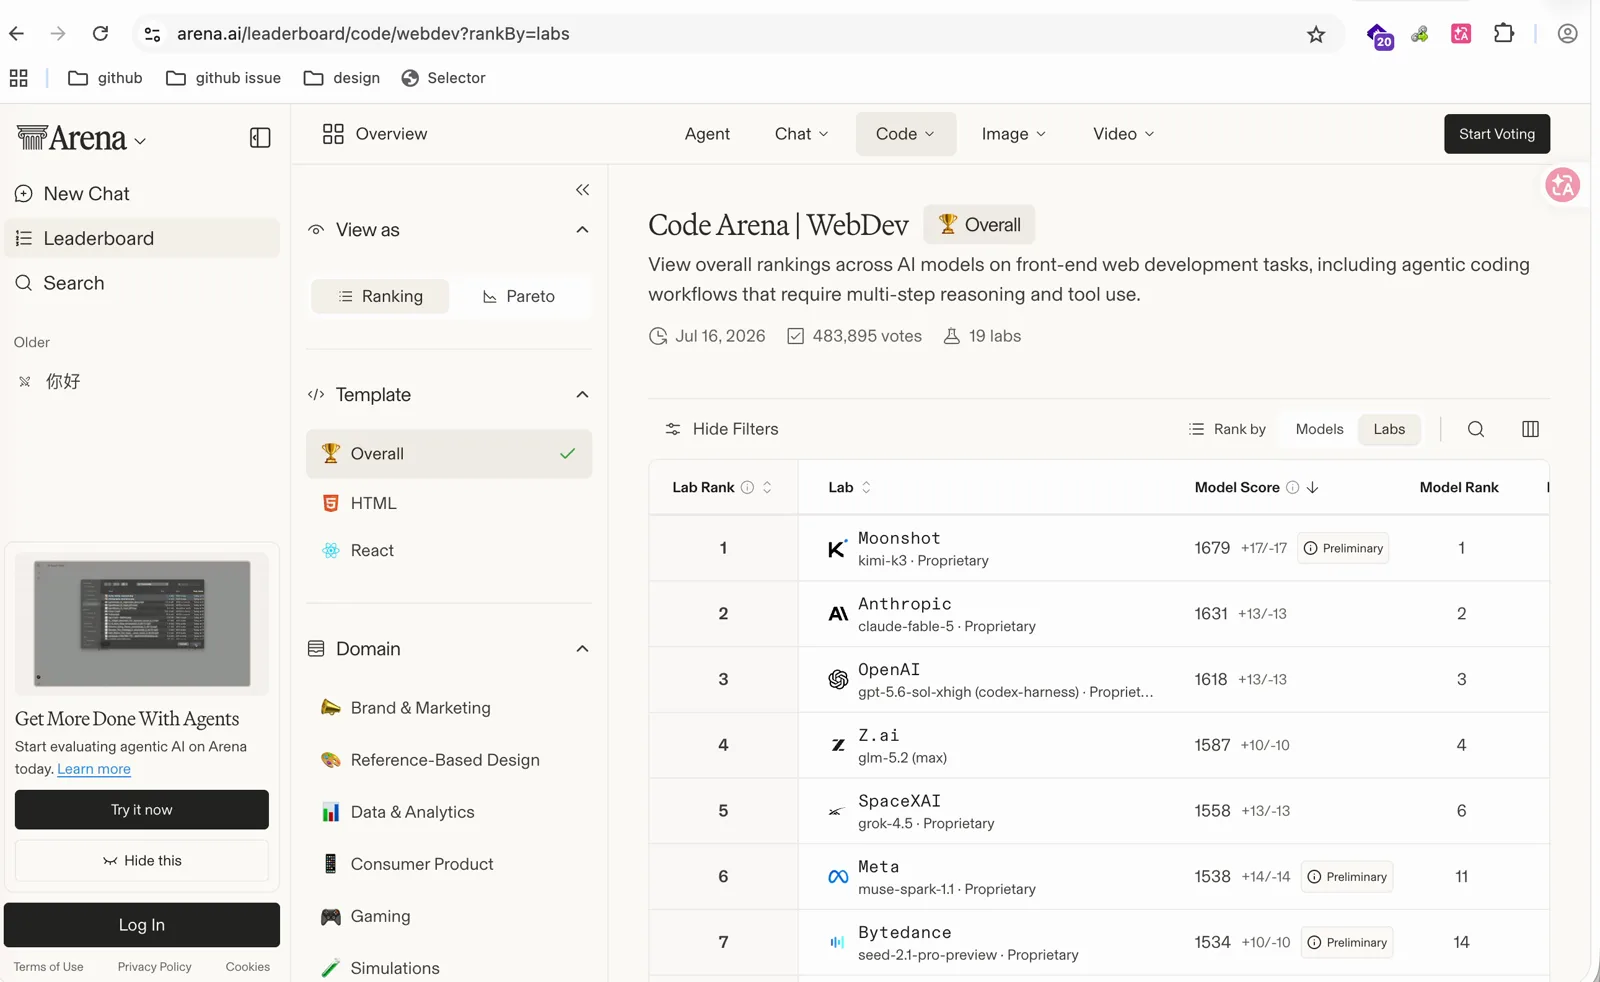Toggle the Arena sidebar panel icon
The width and height of the screenshot is (1600, 982).
pos(260,138)
